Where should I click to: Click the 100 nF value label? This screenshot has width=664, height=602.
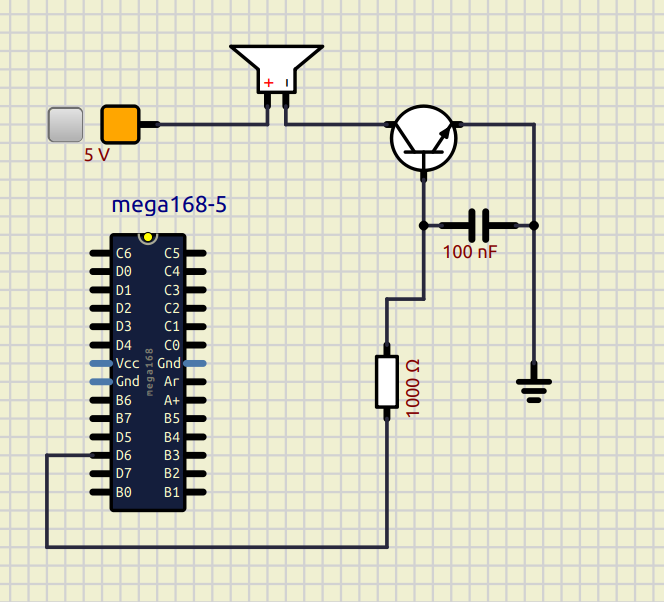pos(470,252)
